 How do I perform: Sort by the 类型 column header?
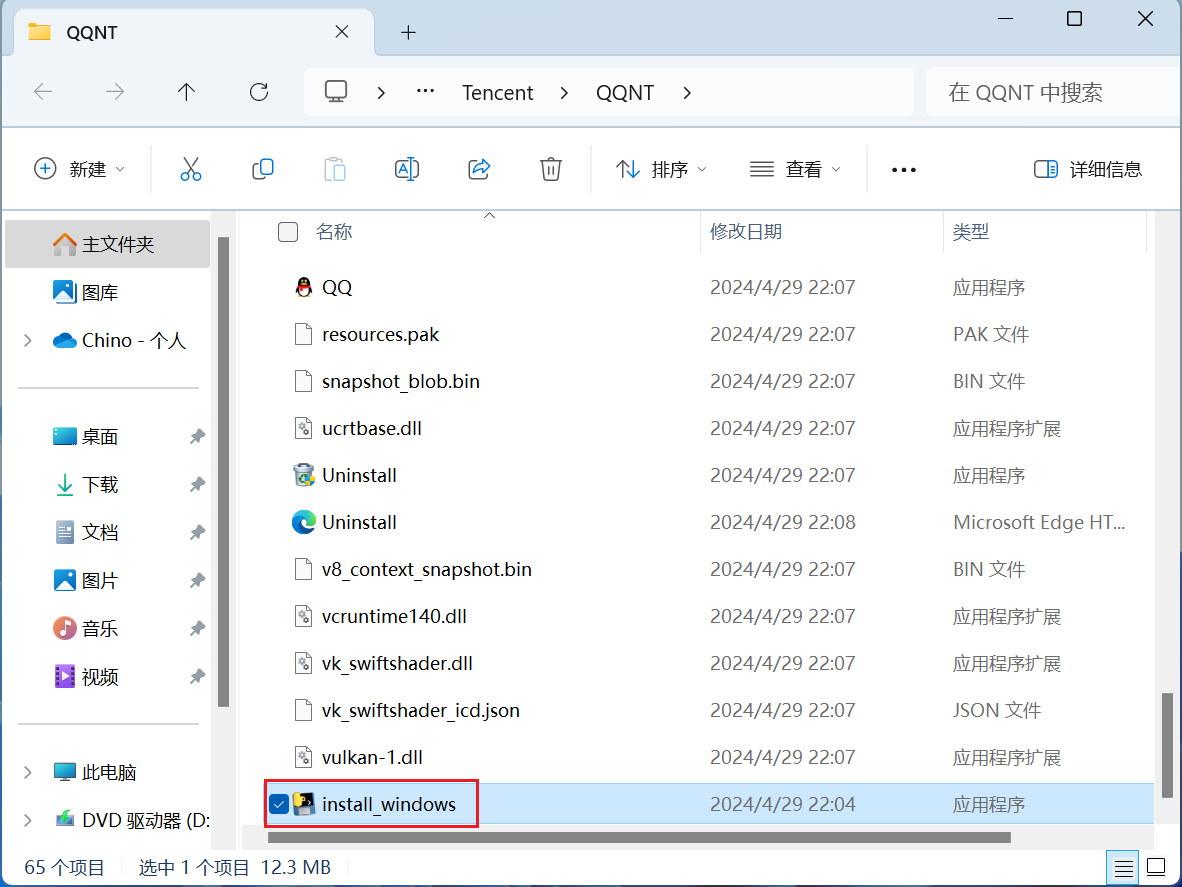point(970,231)
